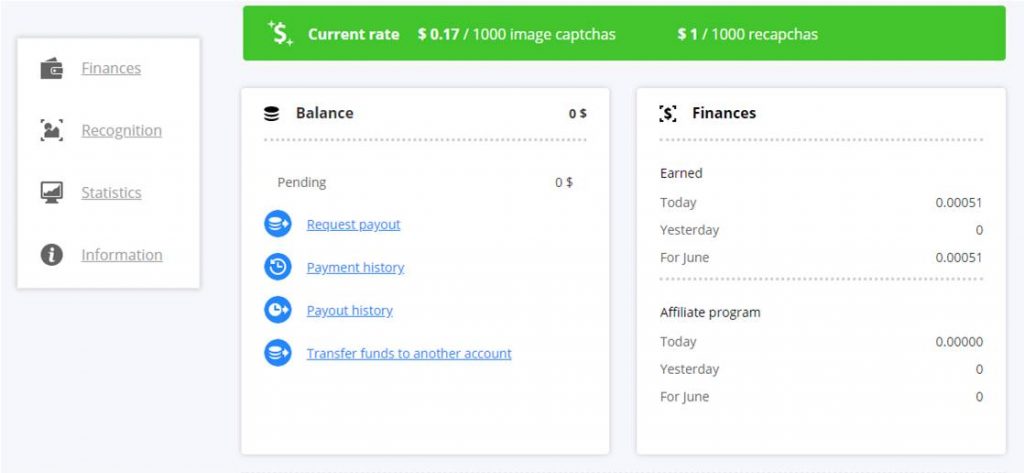
Task: Click the blue Request payout icon
Action: coord(277,224)
